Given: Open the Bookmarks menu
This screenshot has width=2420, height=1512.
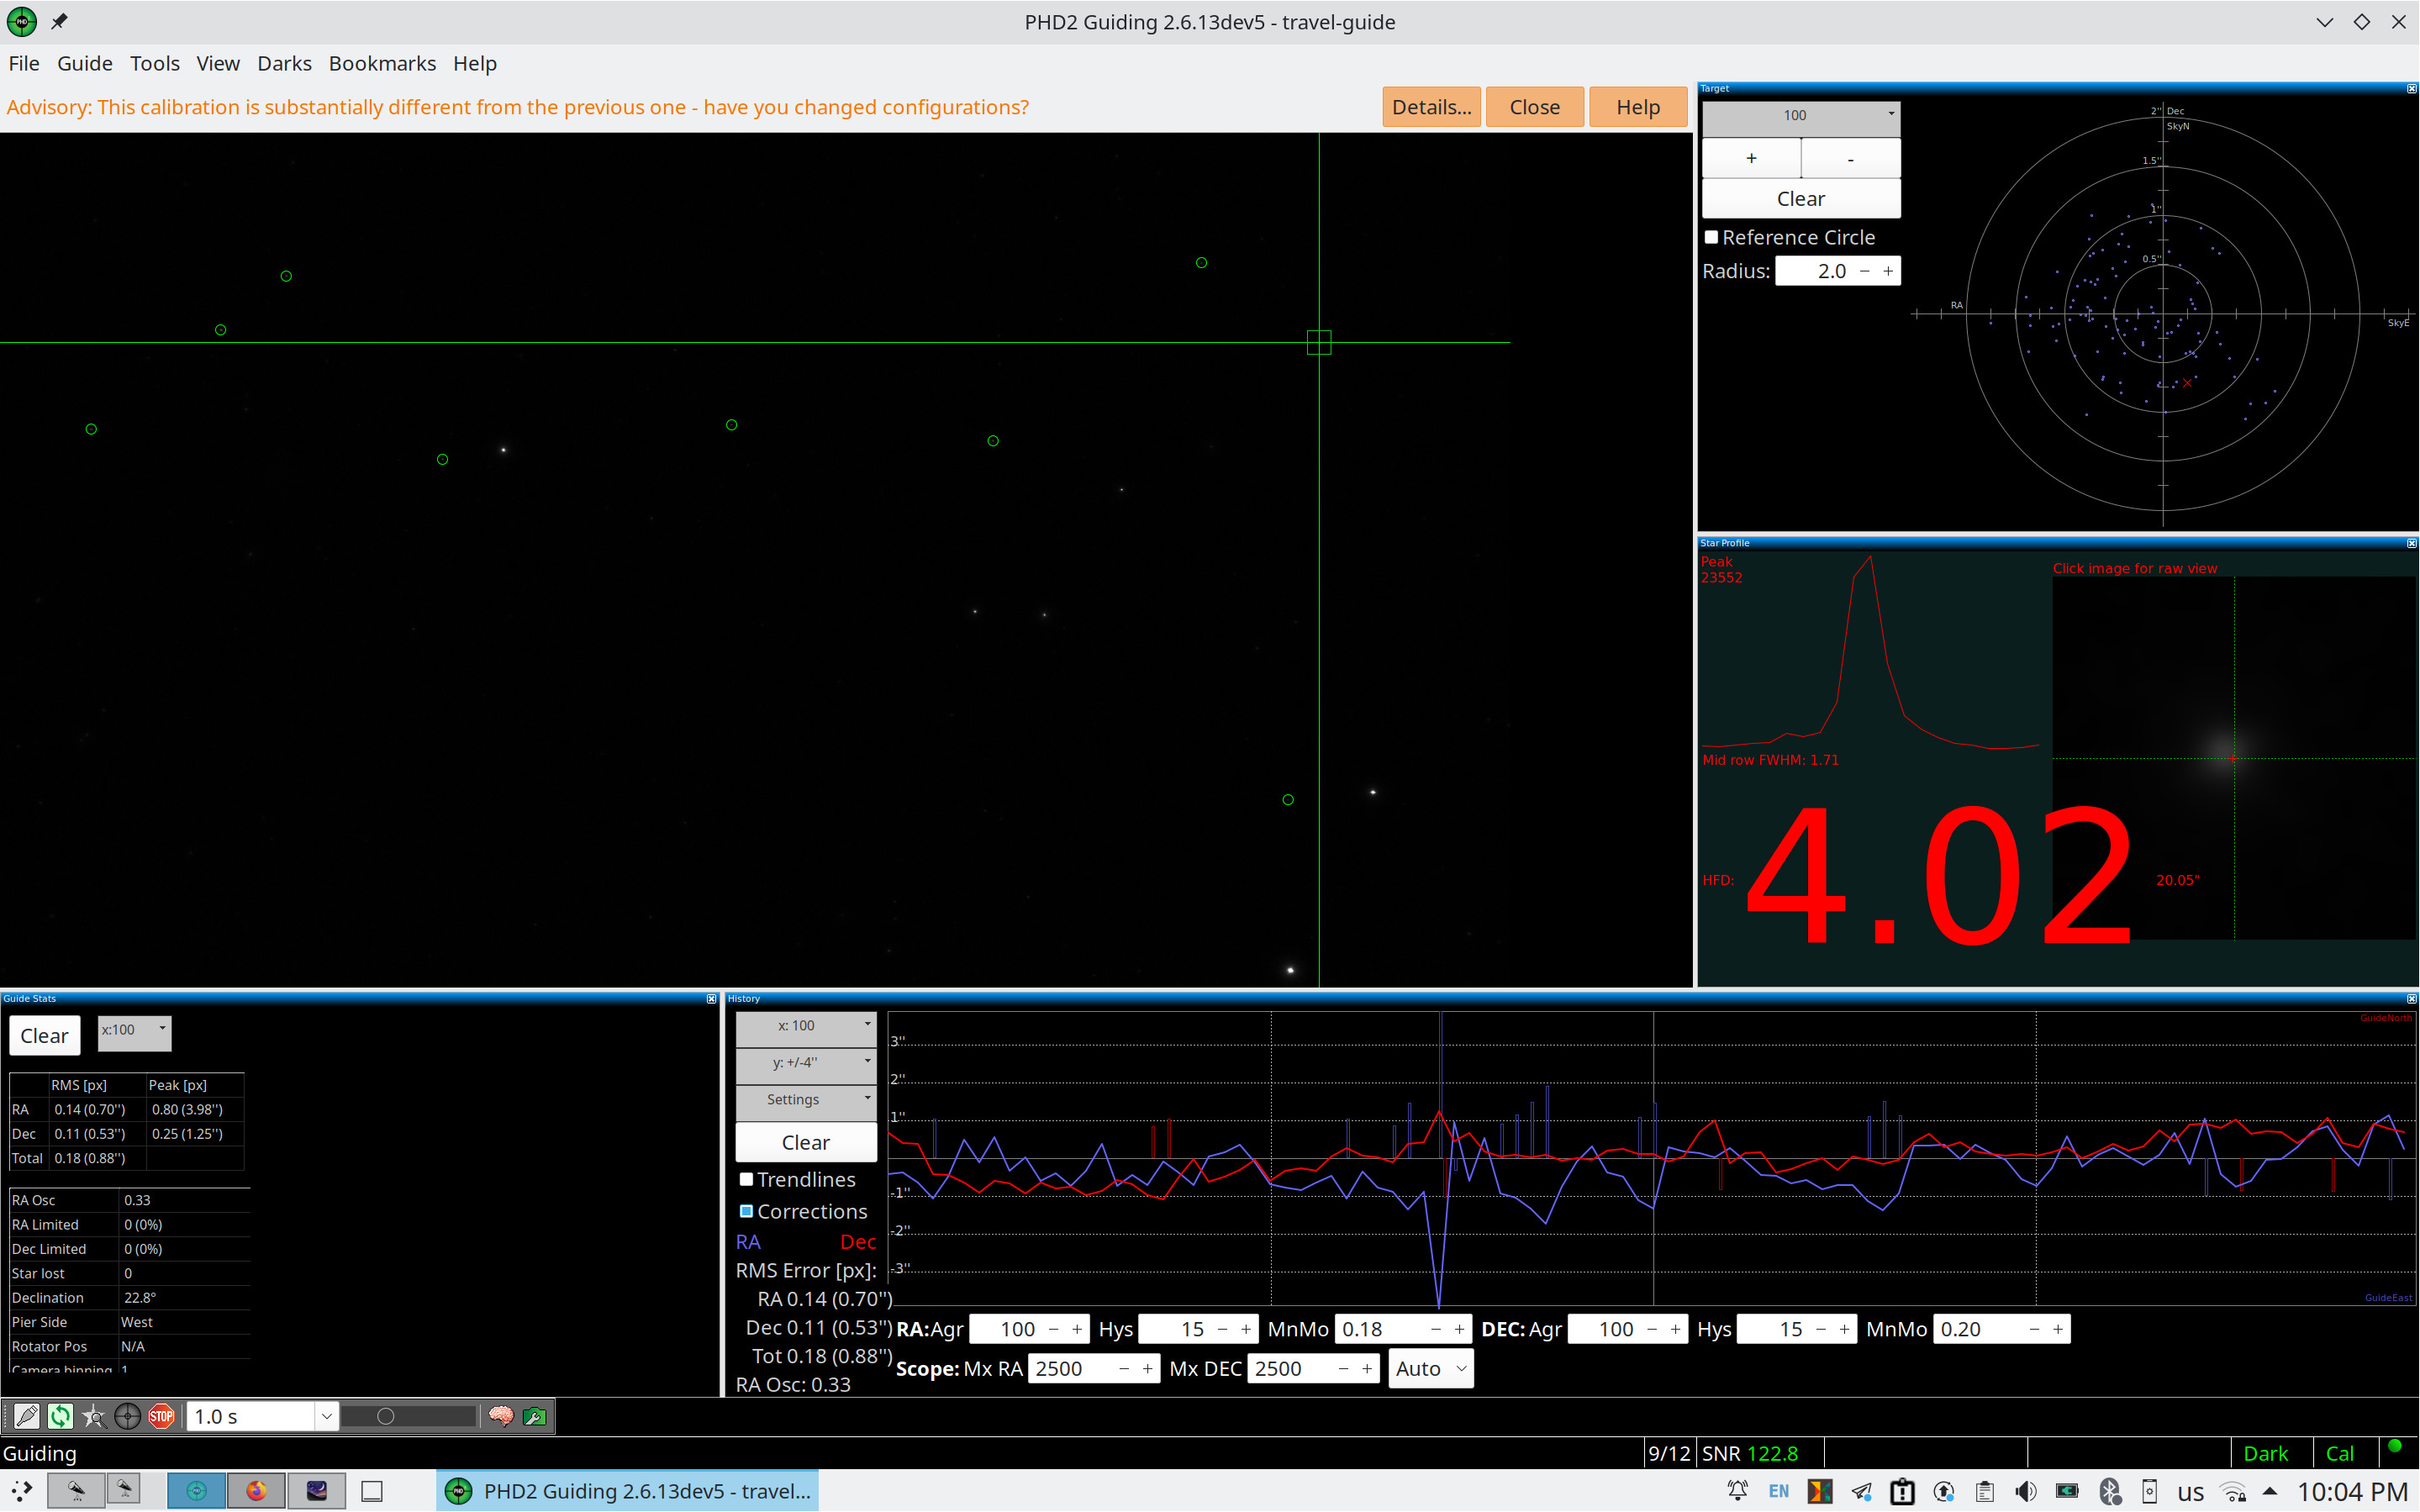Looking at the screenshot, I should pyautogui.click(x=382, y=63).
